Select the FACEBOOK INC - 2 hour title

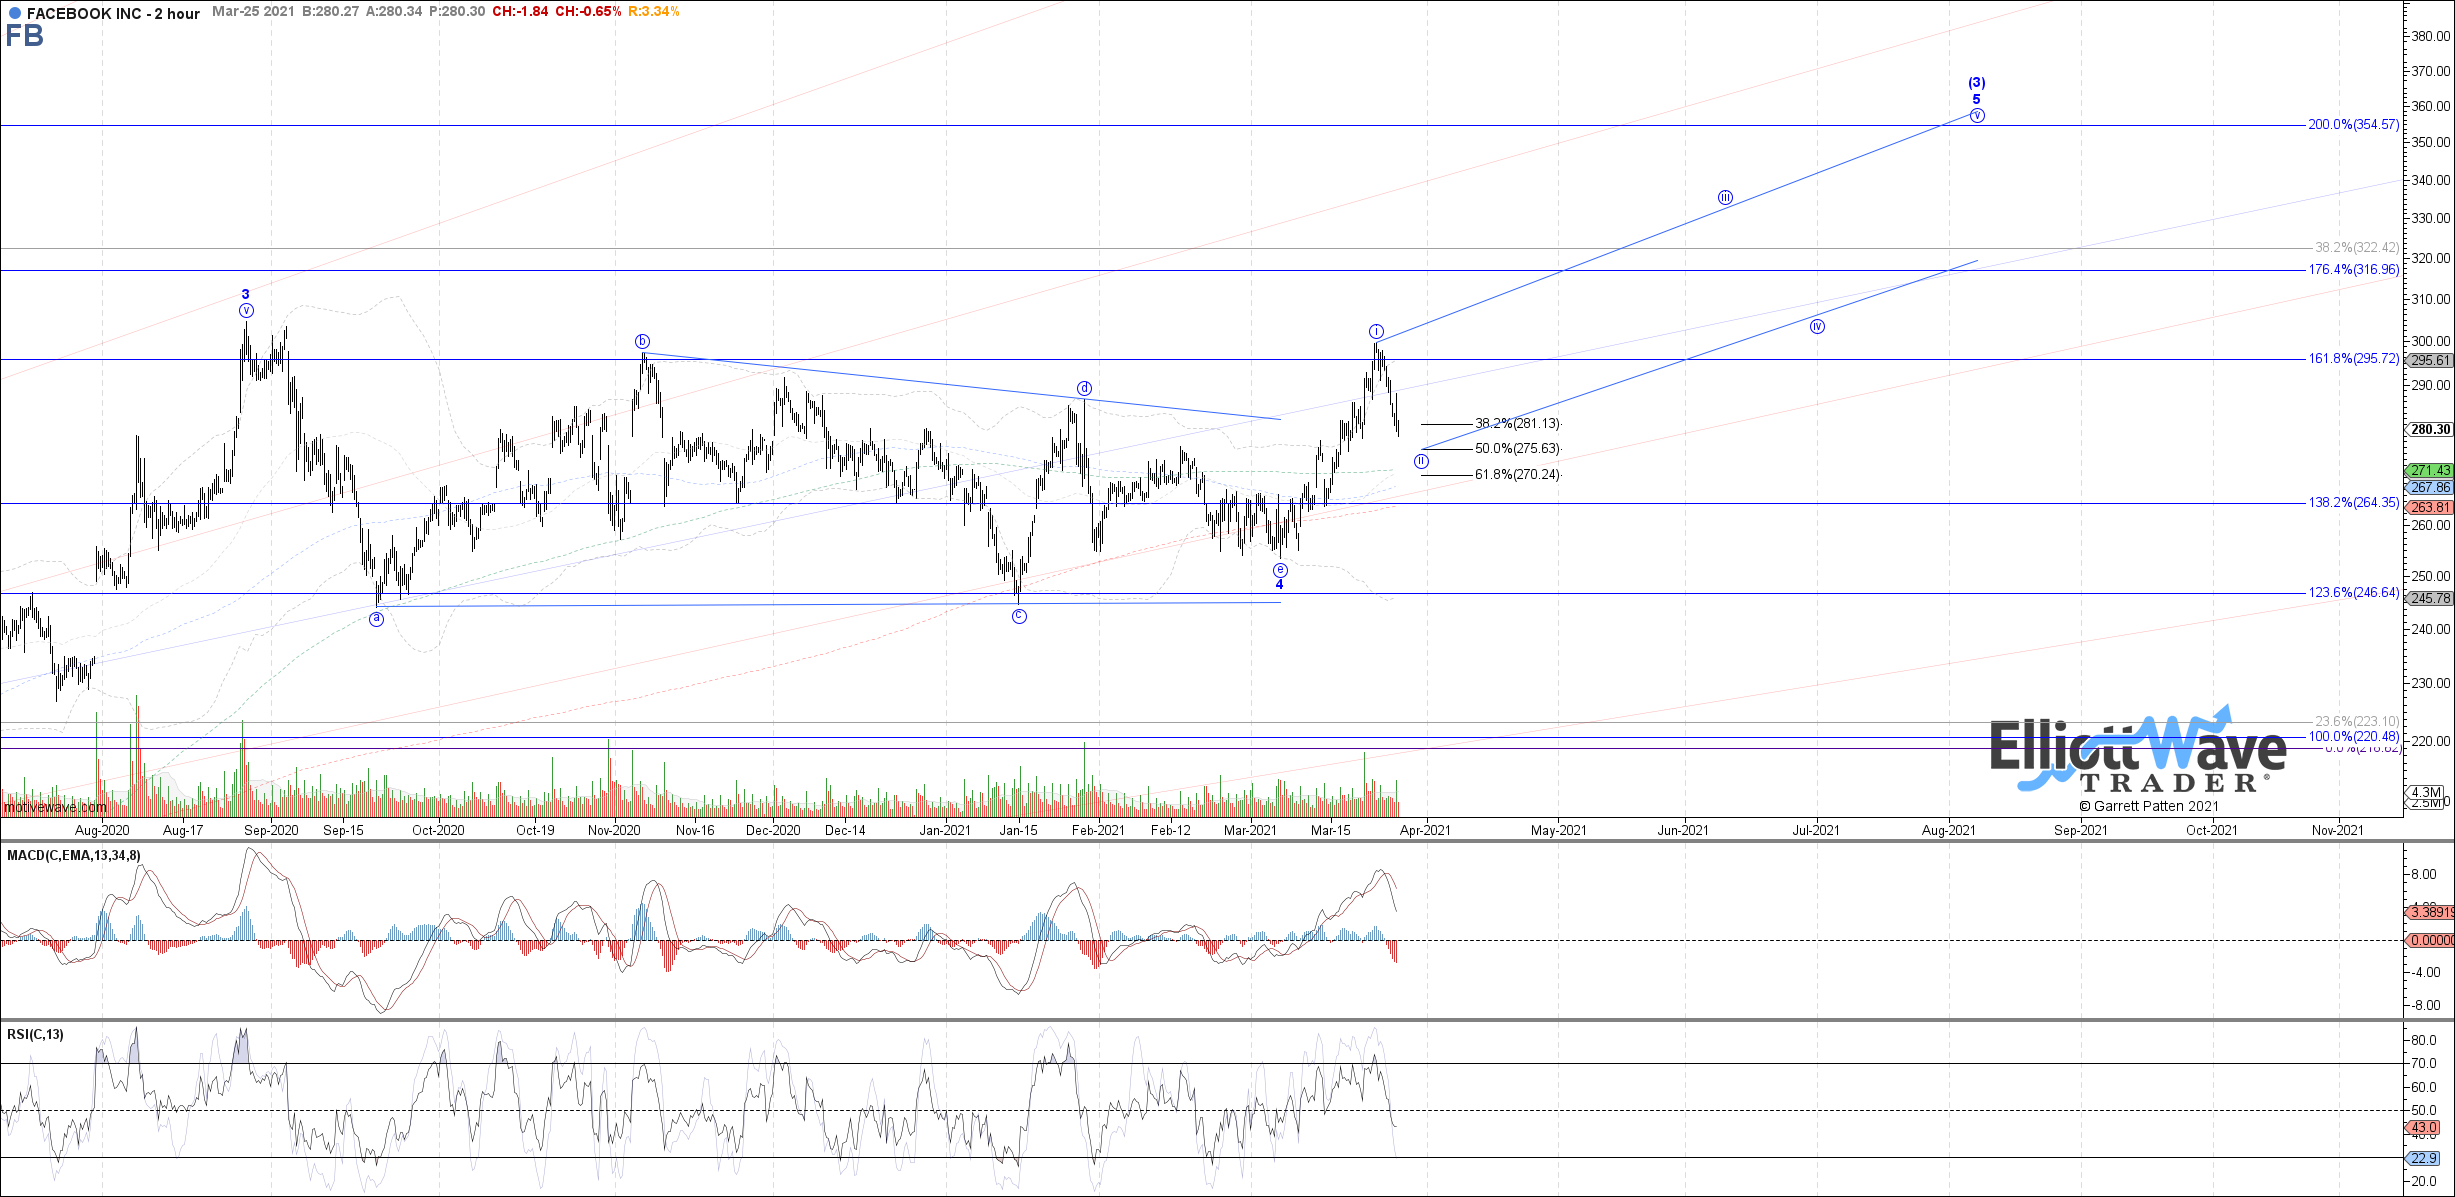tap(113, 13)
